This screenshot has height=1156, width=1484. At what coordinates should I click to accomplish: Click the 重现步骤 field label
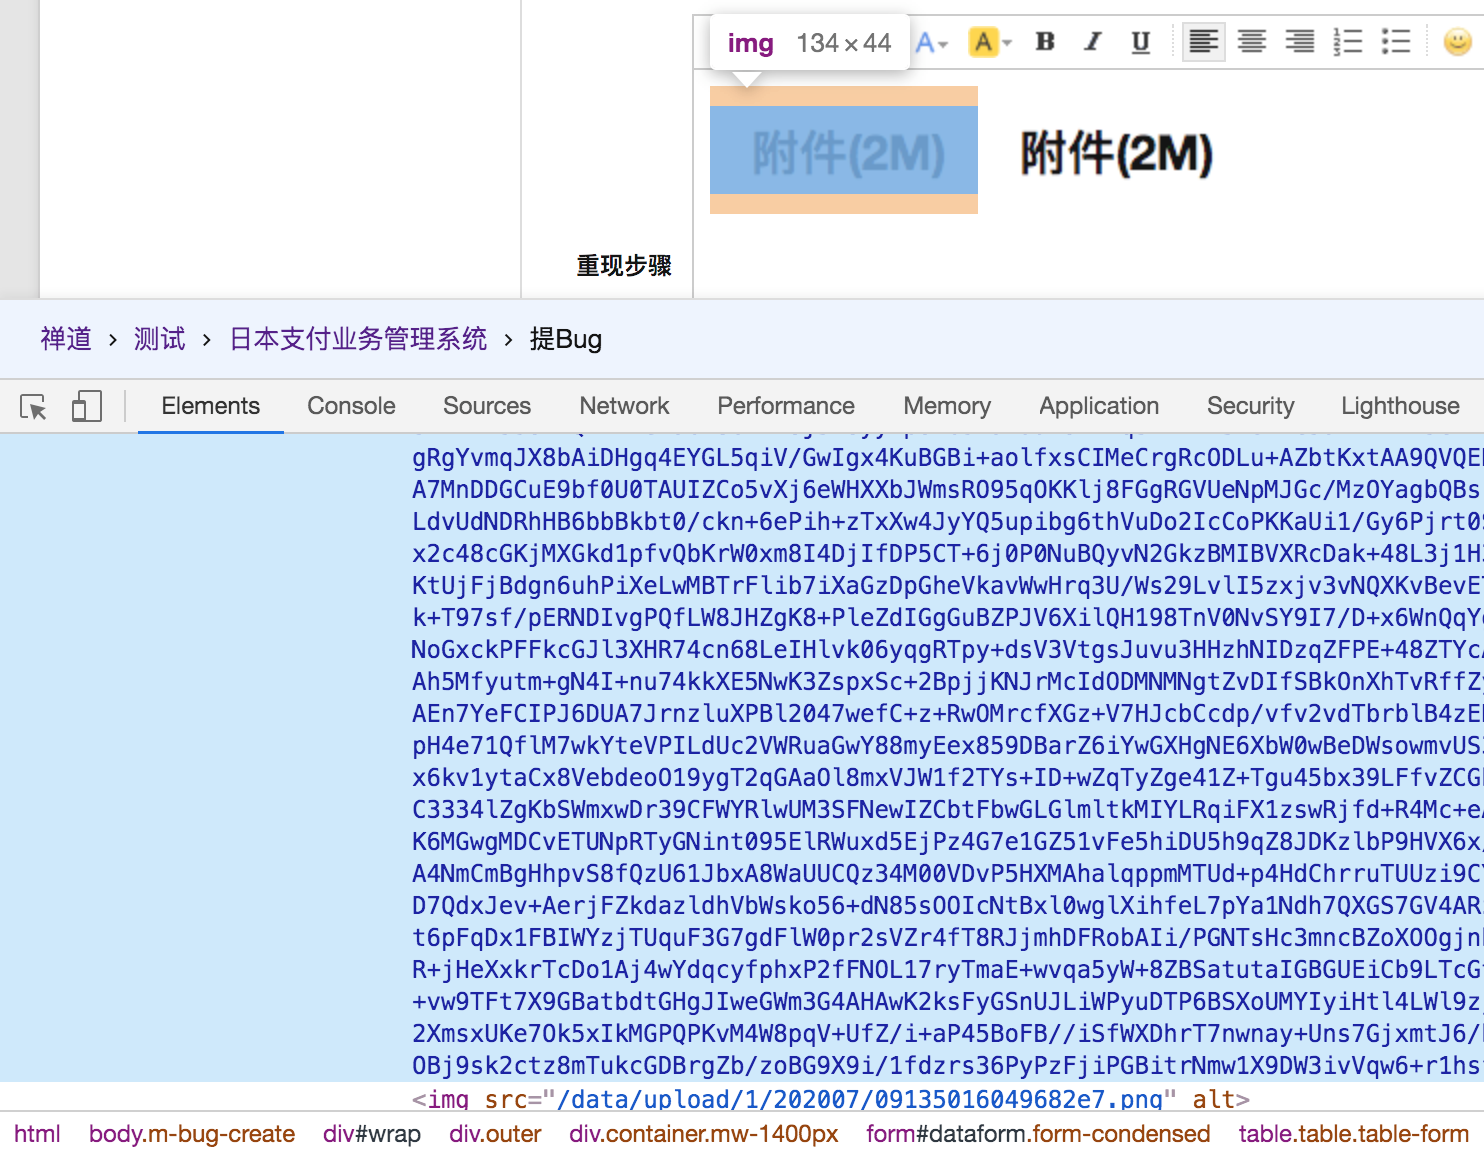pos(624,265)
